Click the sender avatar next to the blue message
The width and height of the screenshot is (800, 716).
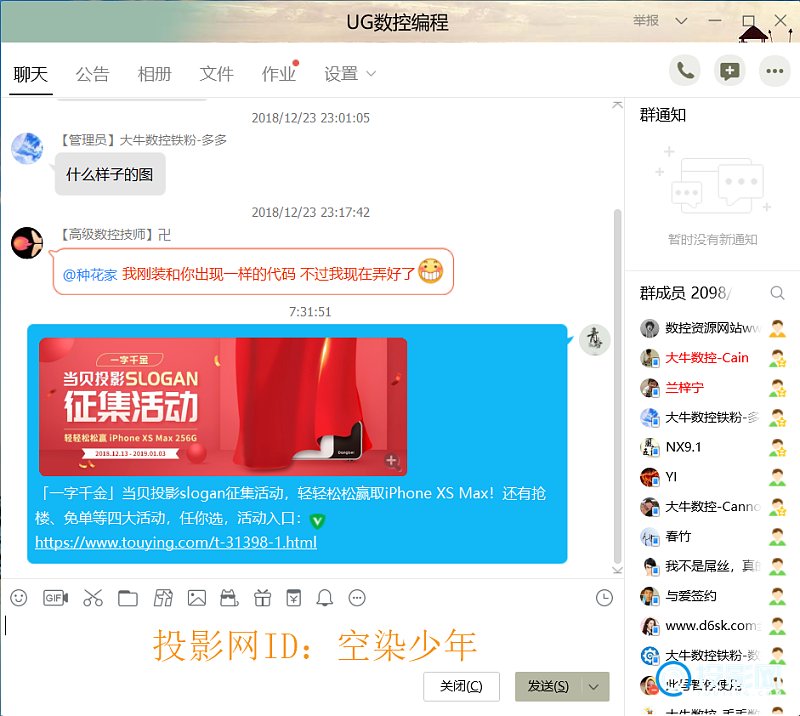pyautogui.click(x=595, y=340)
